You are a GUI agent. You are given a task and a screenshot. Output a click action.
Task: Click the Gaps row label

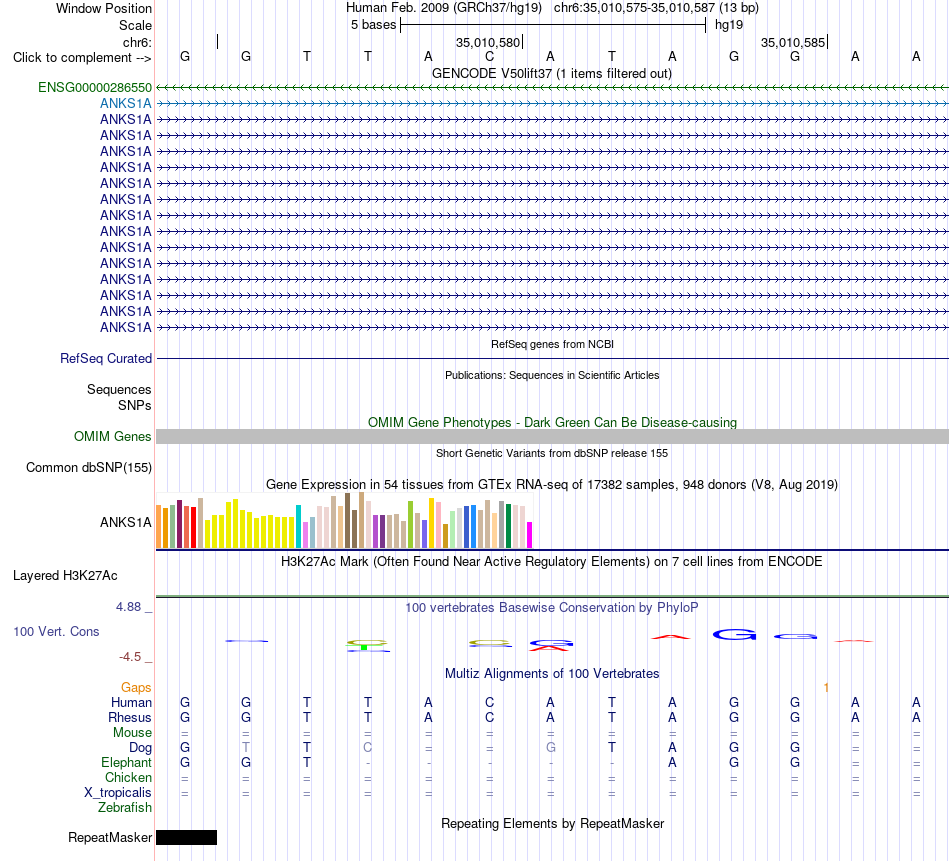pos(136,687)
